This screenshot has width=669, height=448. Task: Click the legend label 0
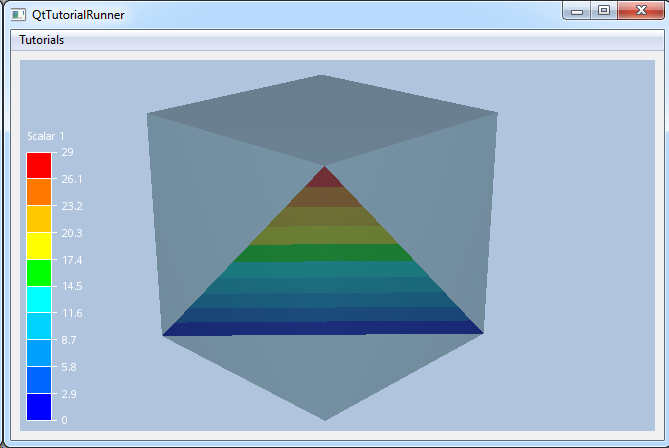click(x=64, y=420)
